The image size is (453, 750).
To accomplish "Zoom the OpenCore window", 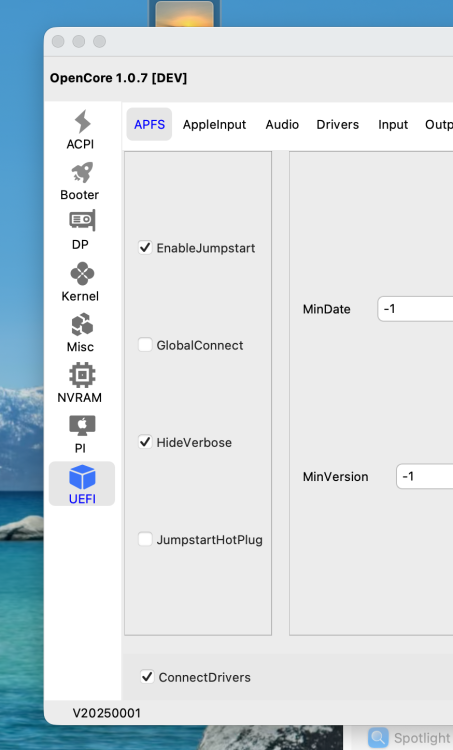I will 99,42.
